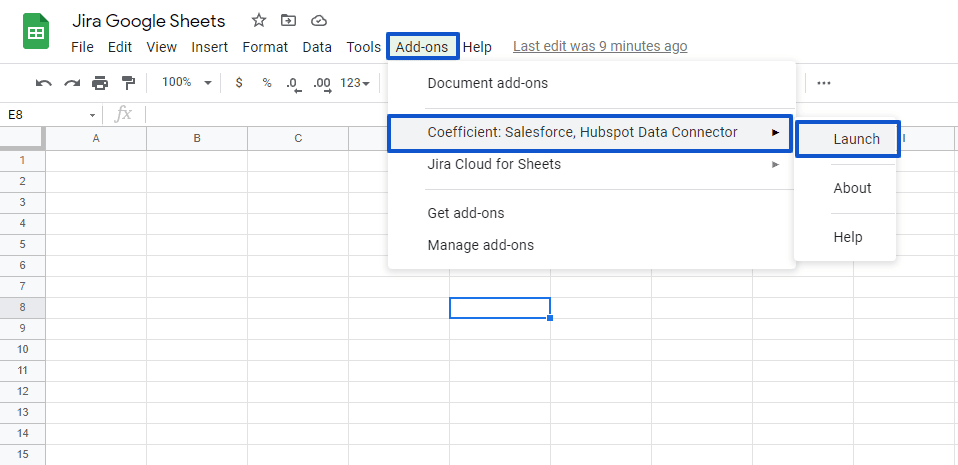Select row 1 header
Viewport: 958px width, 465px height.
pyautogui.click(x=23, y=161)
